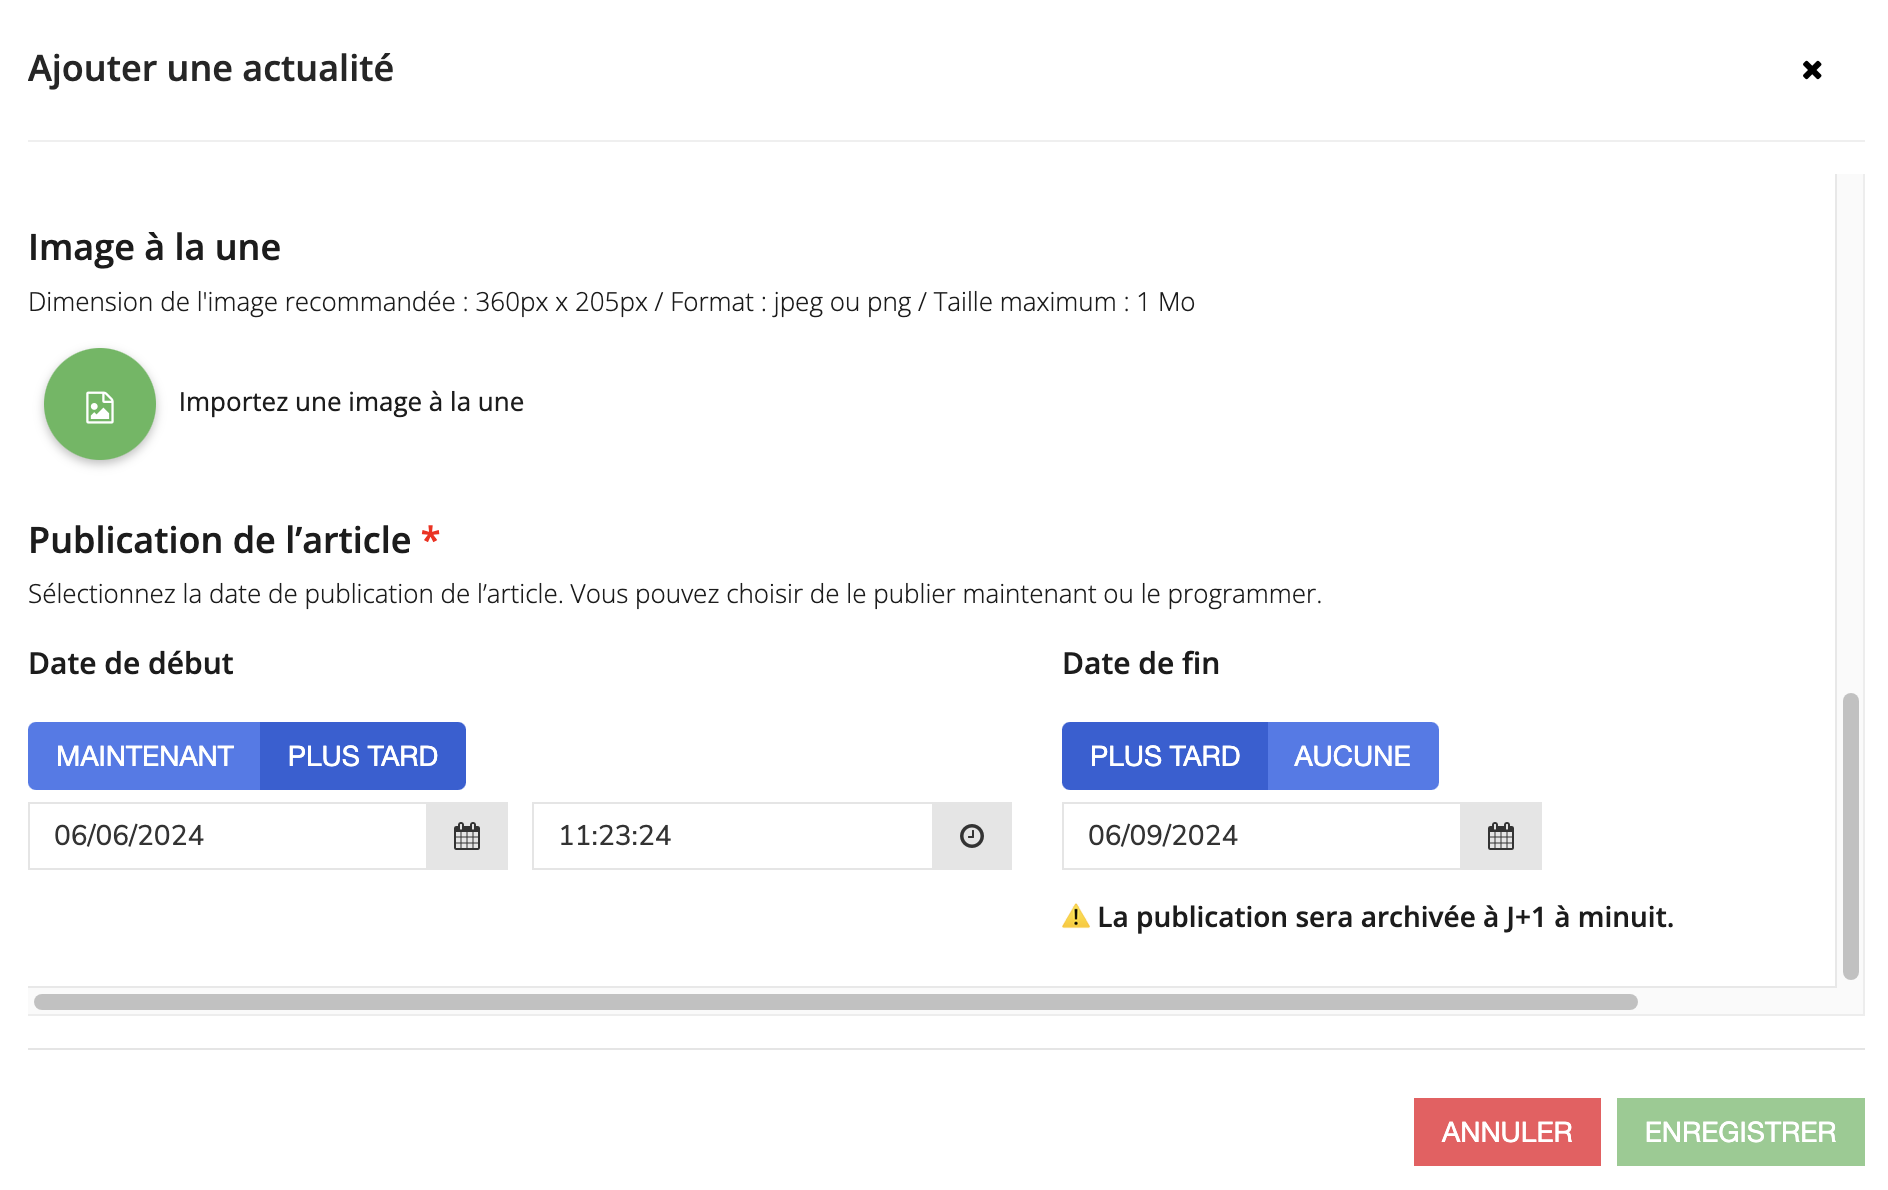Click the green image upload icon

(100, 405)
